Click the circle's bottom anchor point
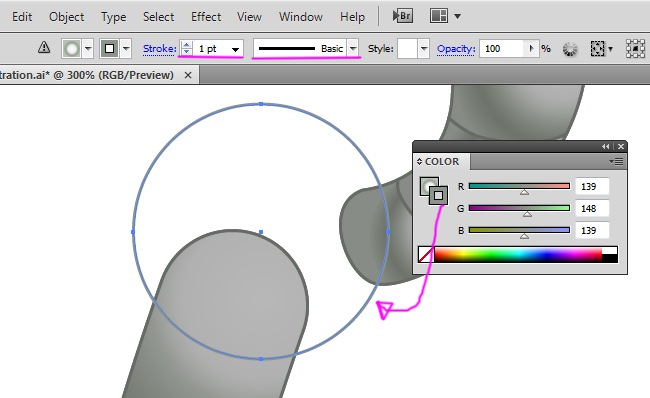 point(261,359)
